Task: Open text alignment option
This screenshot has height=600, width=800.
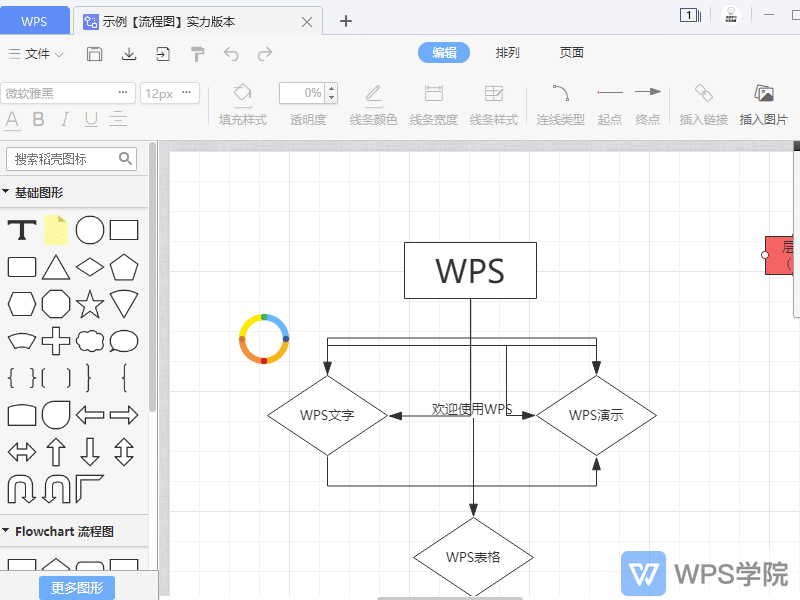Action: [x=118, y=119]
